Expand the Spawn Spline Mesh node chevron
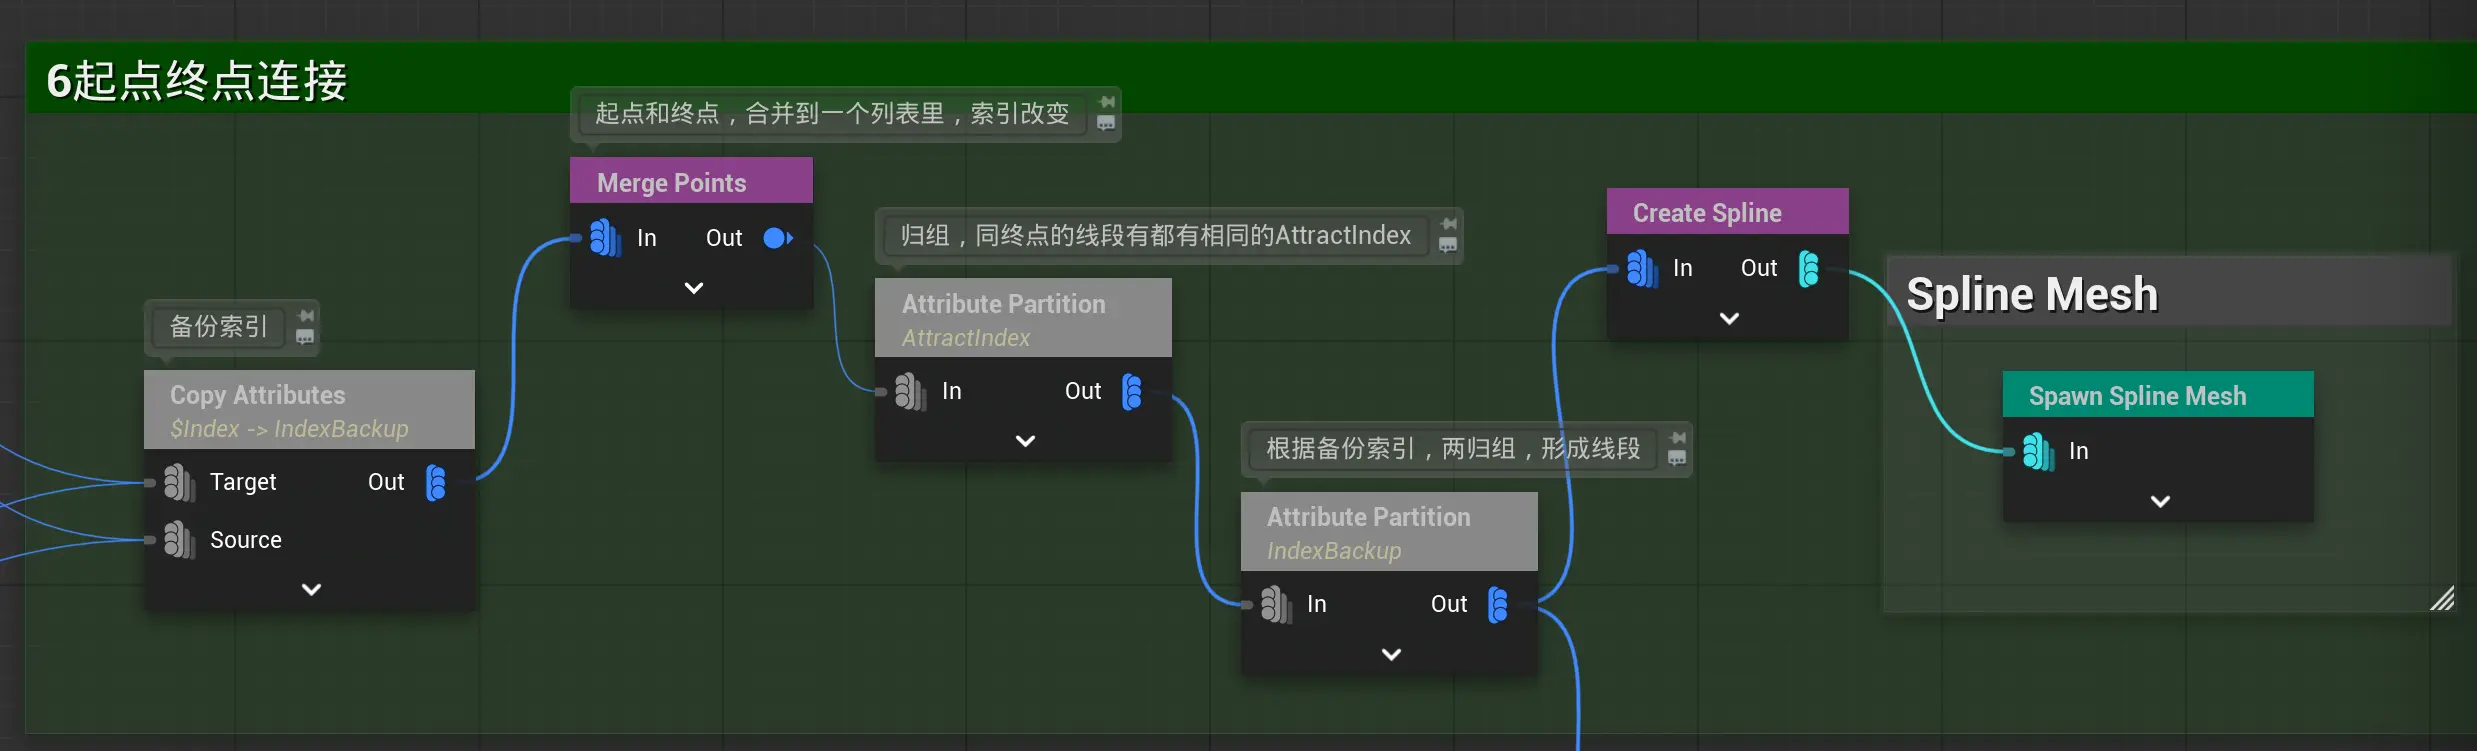The width and height of the screenshot is (2477, 751). (2160, 501)
